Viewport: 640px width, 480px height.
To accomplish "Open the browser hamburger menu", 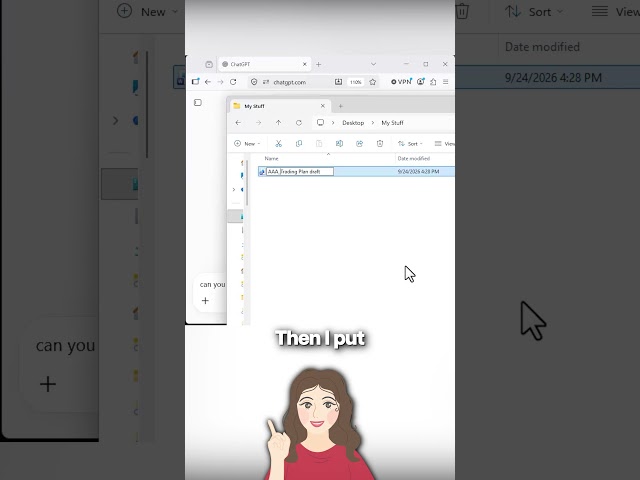I will pos(446,82).
